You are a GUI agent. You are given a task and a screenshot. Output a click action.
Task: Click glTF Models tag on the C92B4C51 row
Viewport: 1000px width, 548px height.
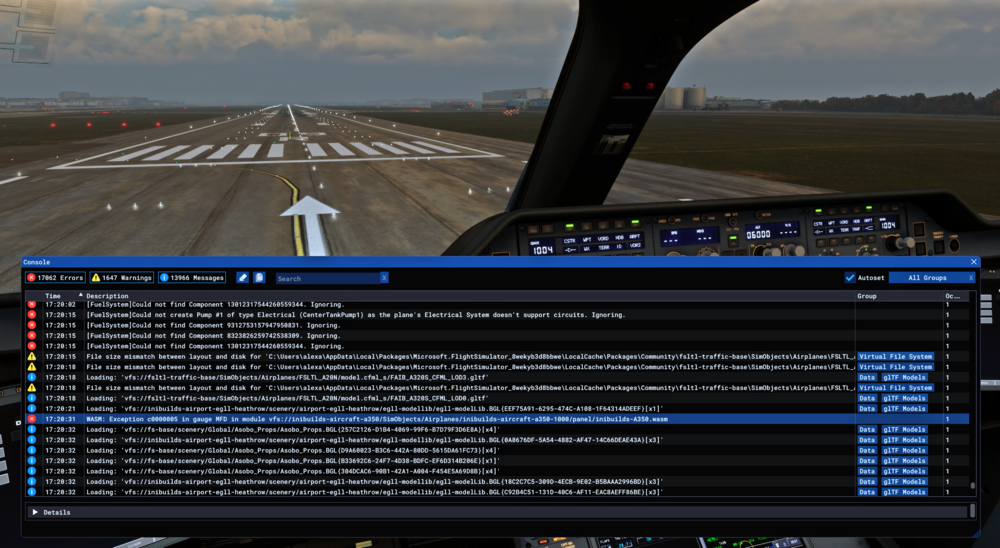coord(904,492)
